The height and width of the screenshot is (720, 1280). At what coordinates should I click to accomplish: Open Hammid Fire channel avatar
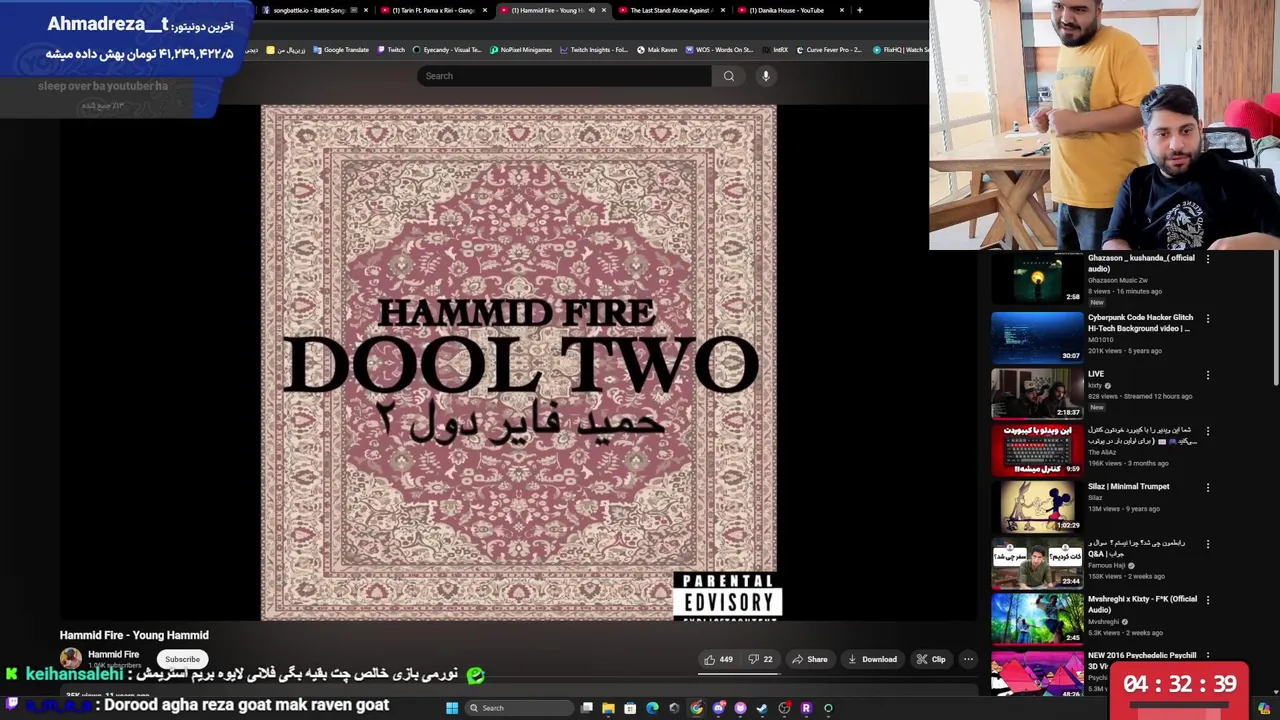[x=71, y=658]
